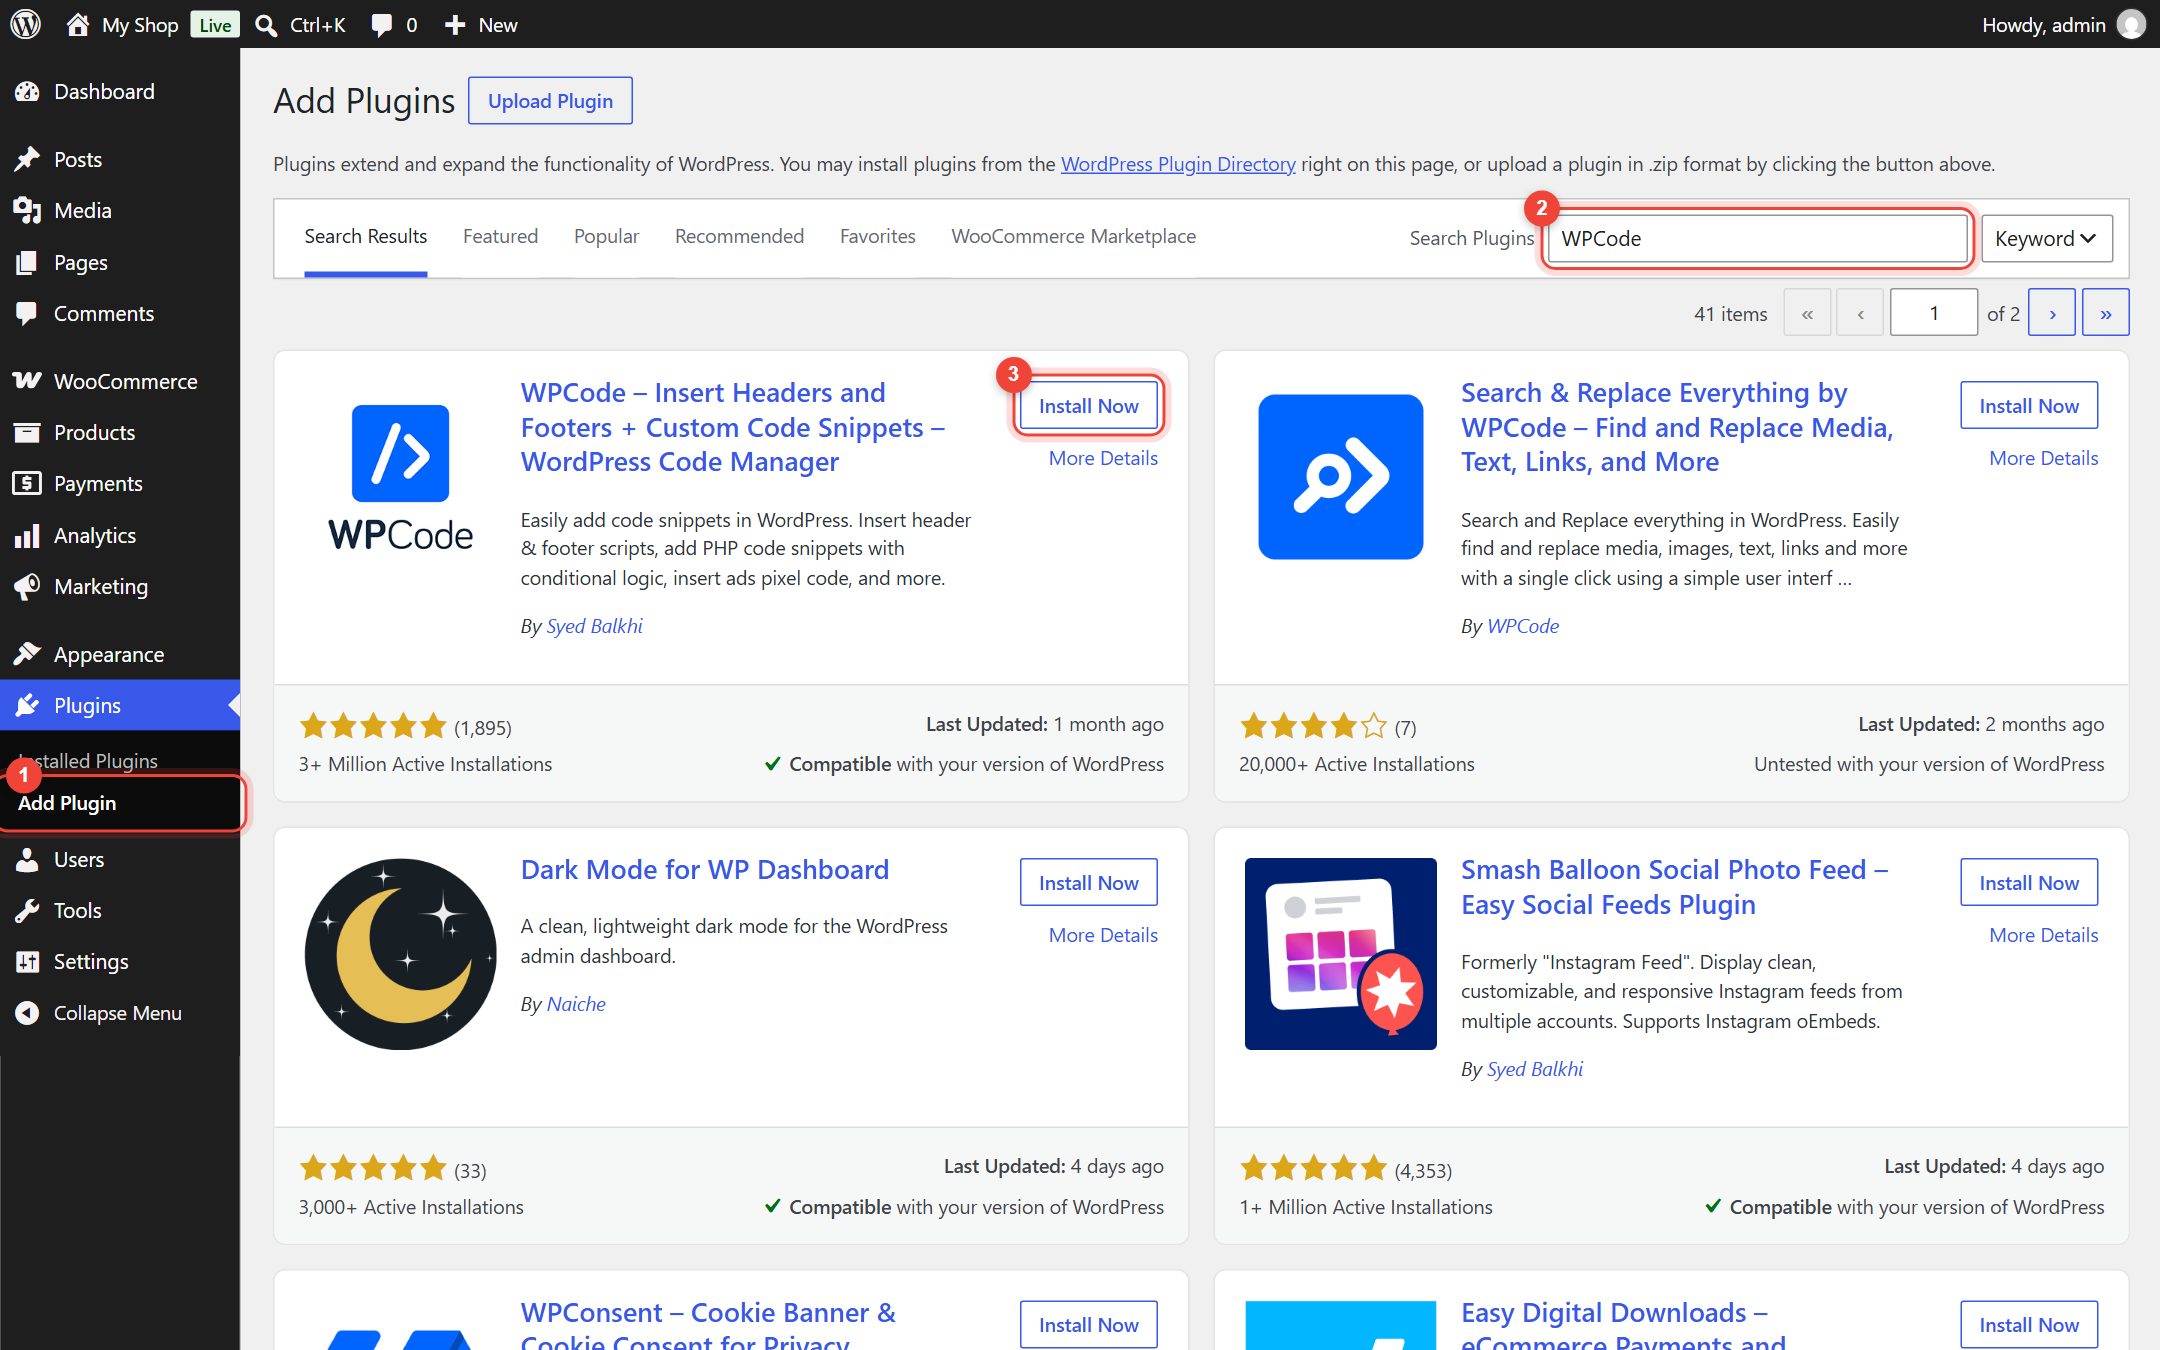Click the Dark Mode moon plugin thumbnail
Image resolution: width=2160 pixels, height=1350 pixels.
point(400,954)
